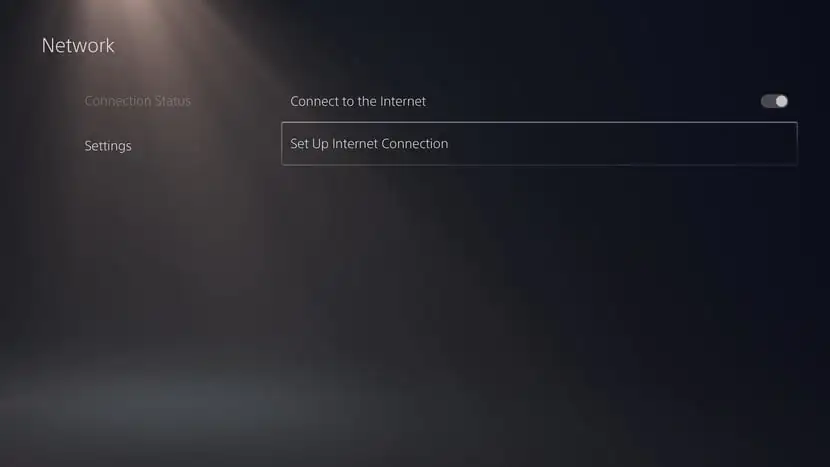
Task: Start internet connection setup
Action: [539, 143]
